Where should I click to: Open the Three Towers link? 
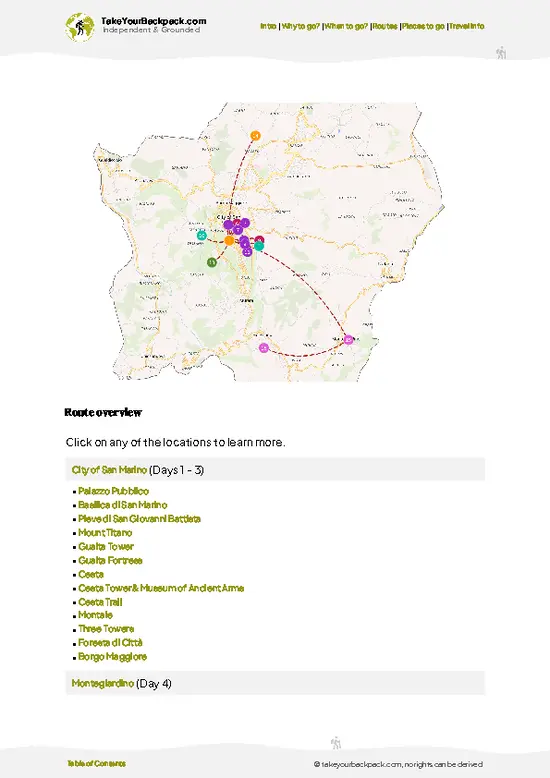[x=106, y=629]
